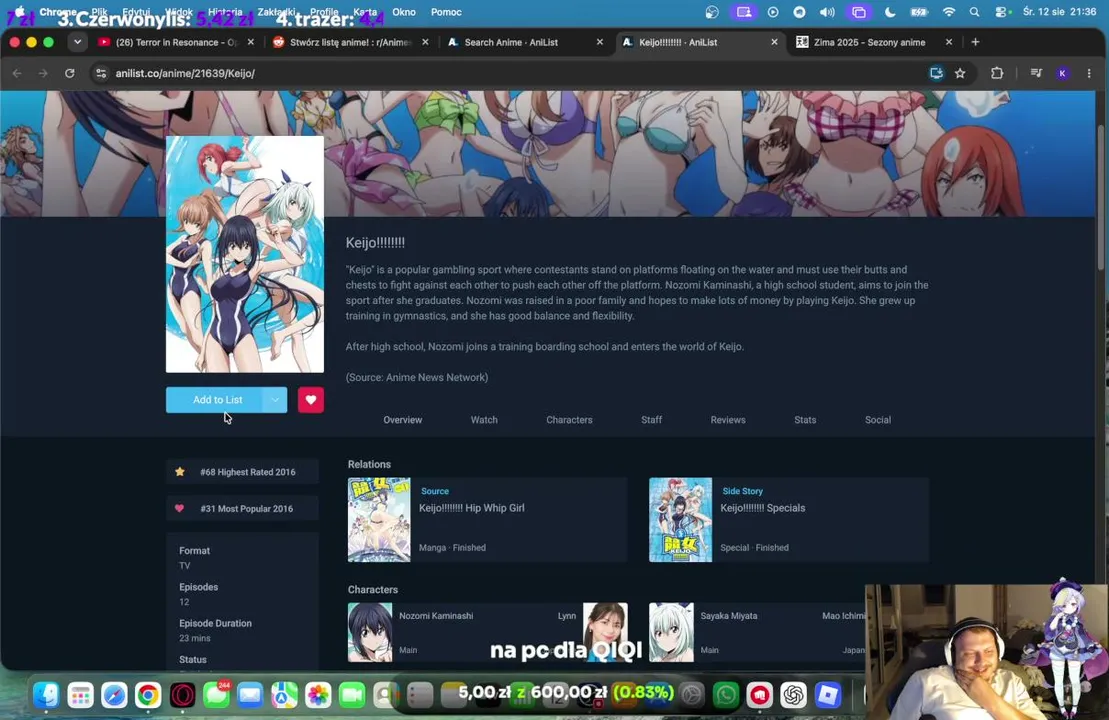Click the install app icon in address bar
The width and height of the screenshot is (1109, 720).
coord(936,73)
